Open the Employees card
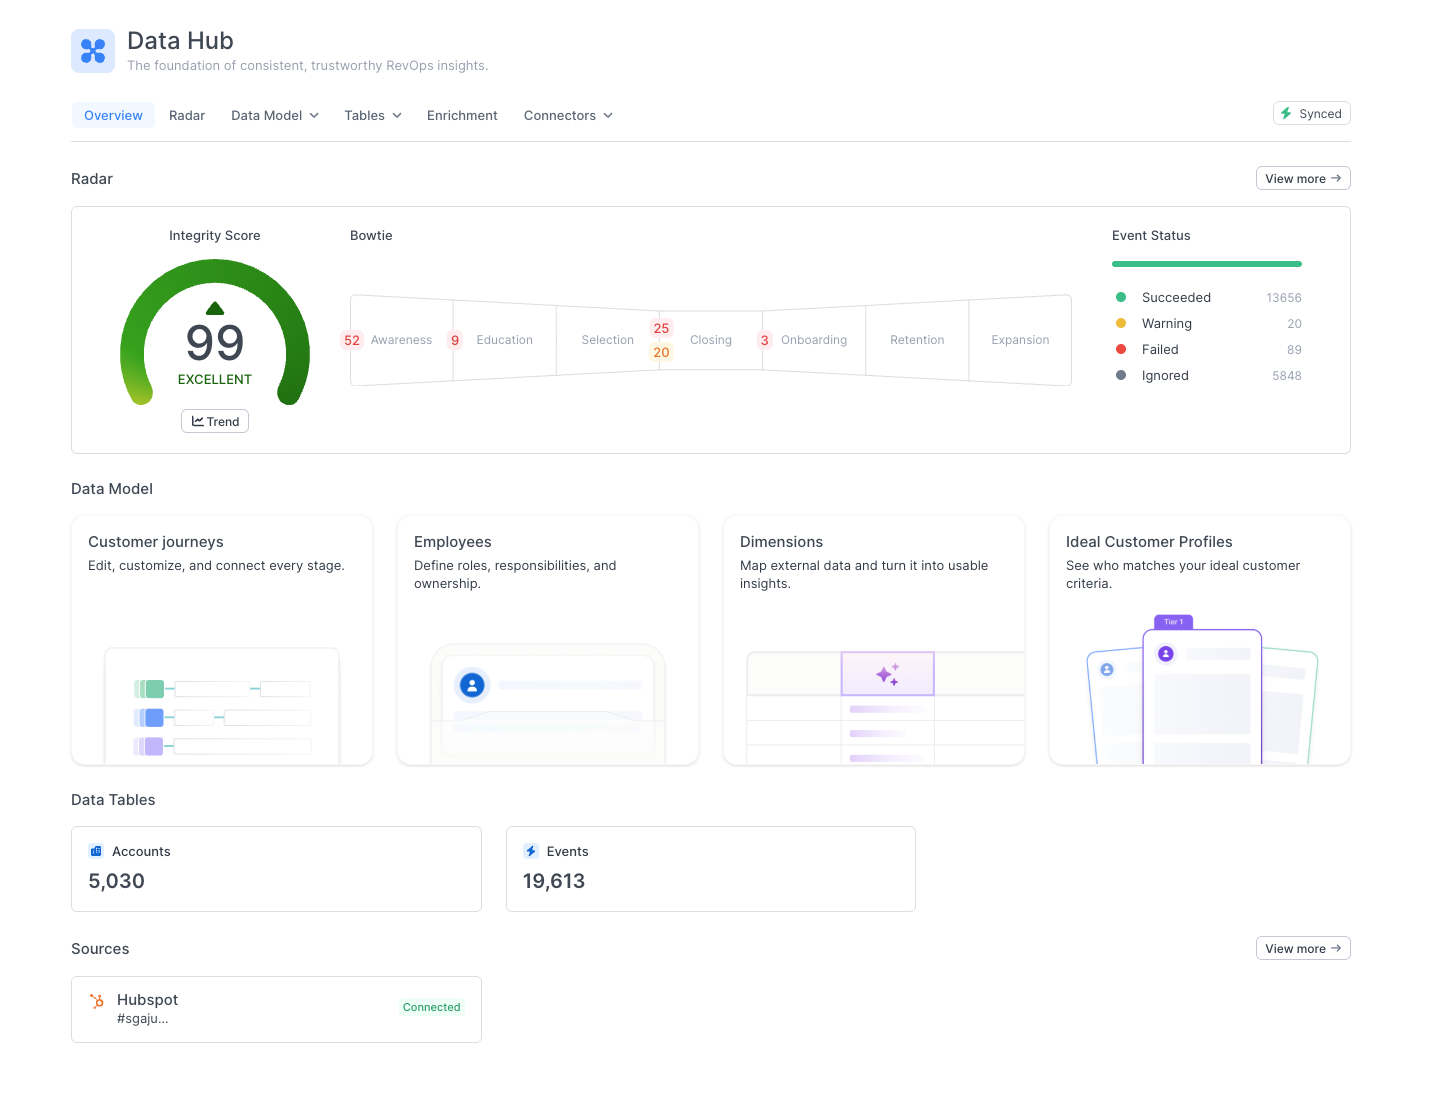 (548, 640)
